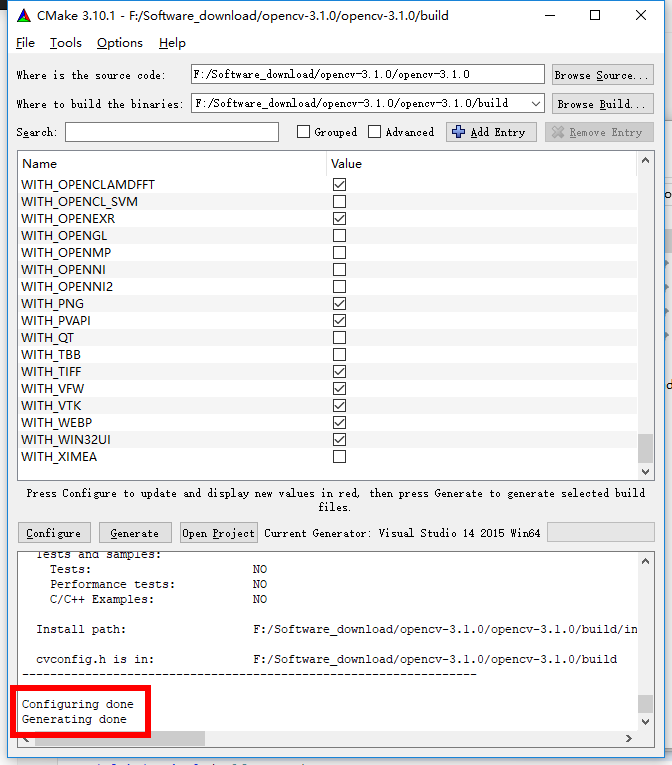
Task: Check the WITH_OPENMP option
Action: (x=339, y=253)
